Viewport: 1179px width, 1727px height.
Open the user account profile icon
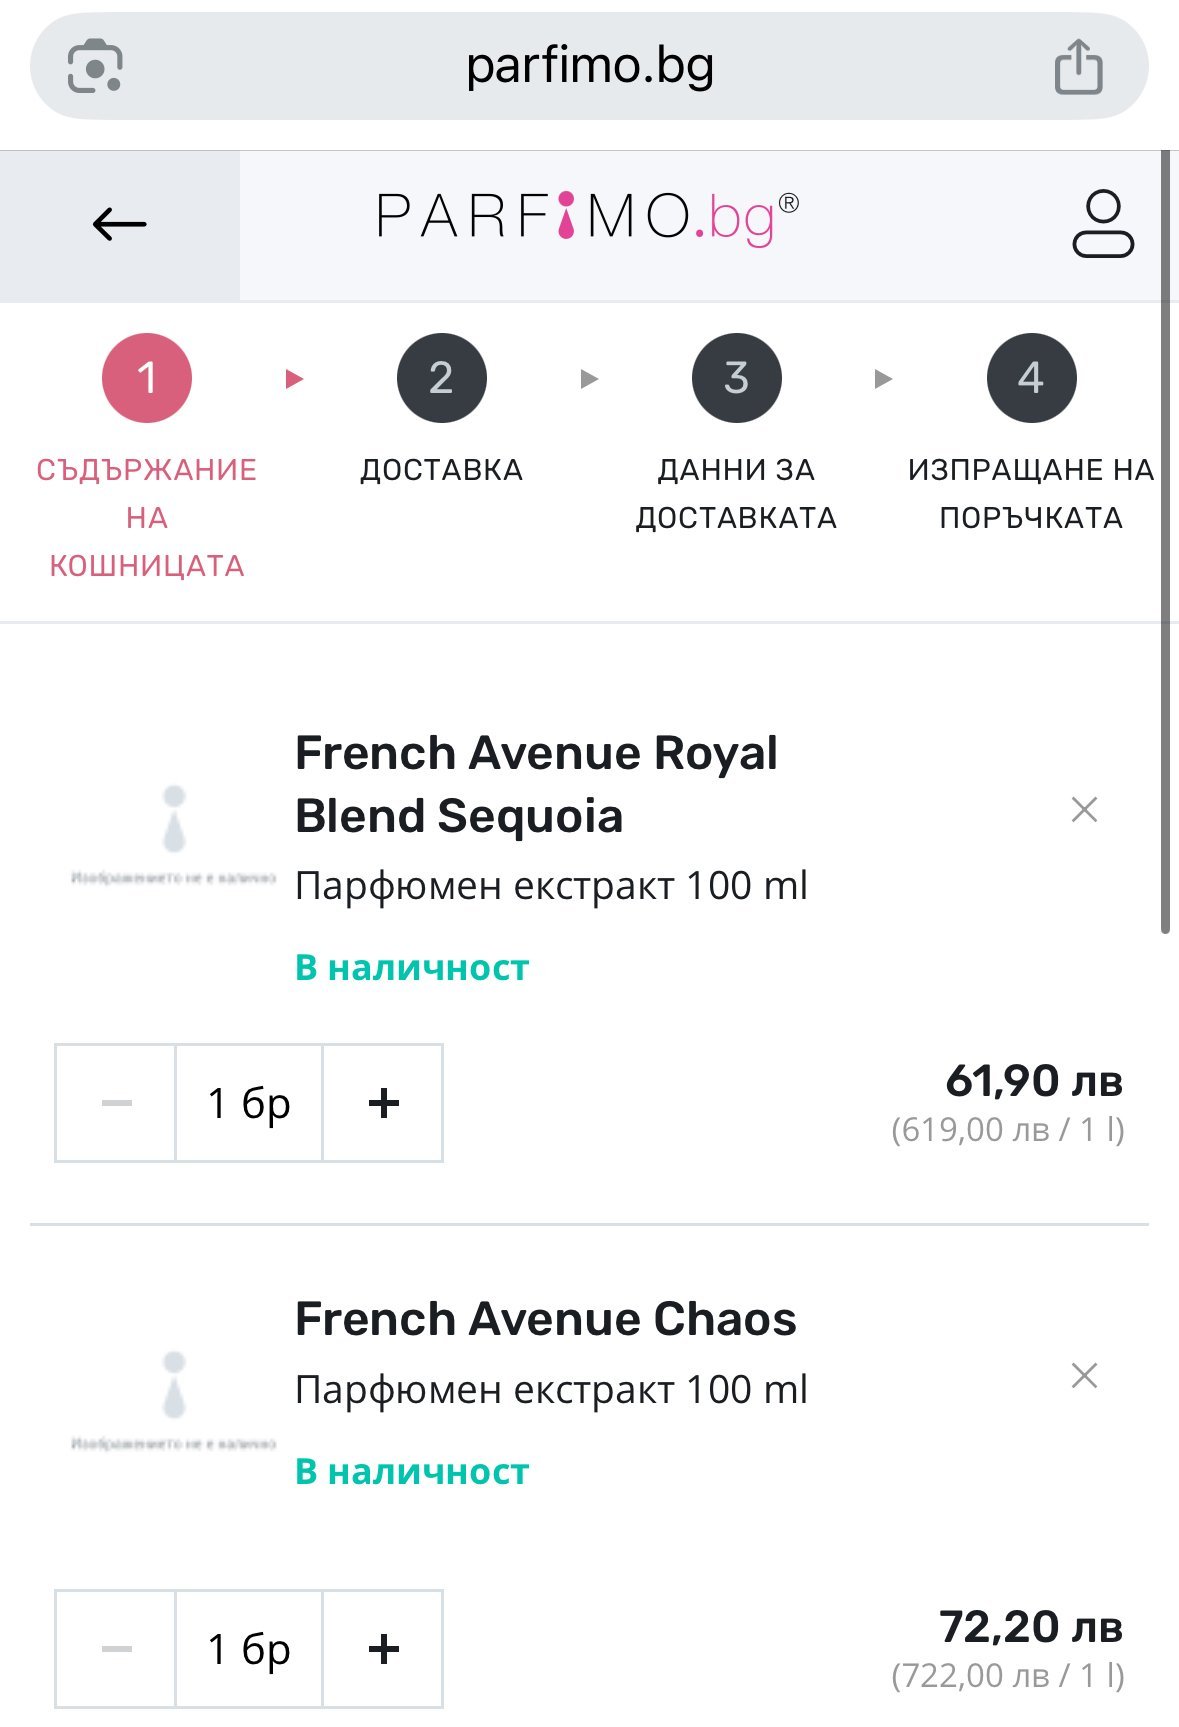pos(1102,224)
